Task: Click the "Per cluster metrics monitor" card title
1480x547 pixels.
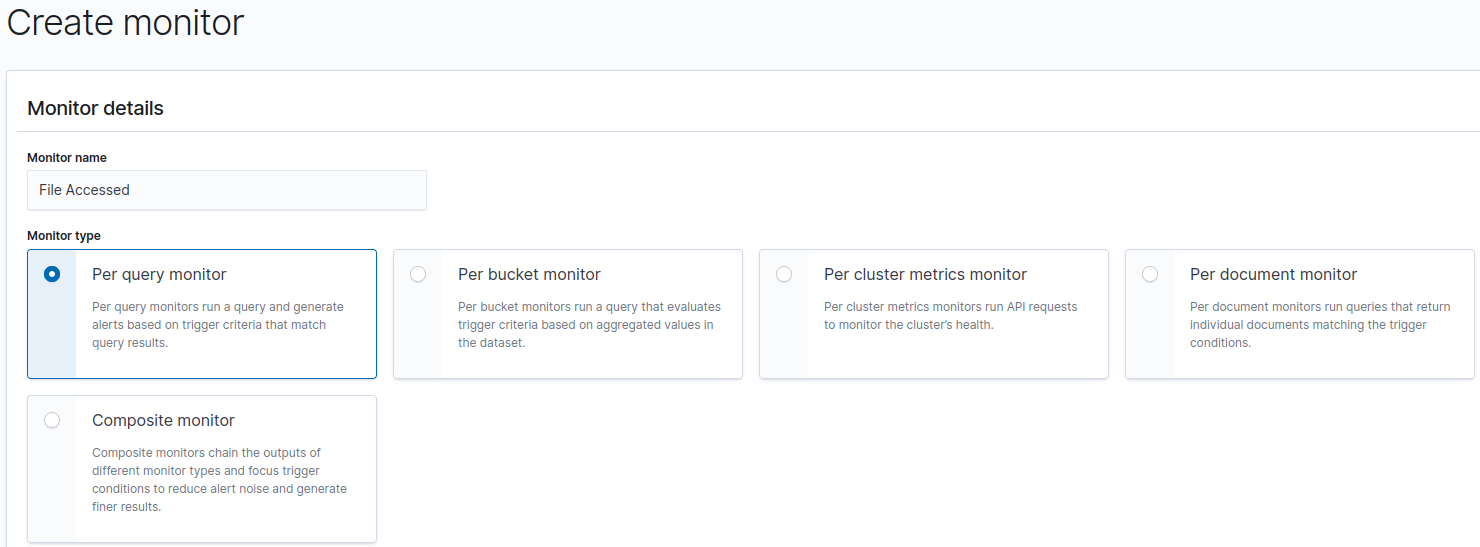Action: [x=925, y=274]
